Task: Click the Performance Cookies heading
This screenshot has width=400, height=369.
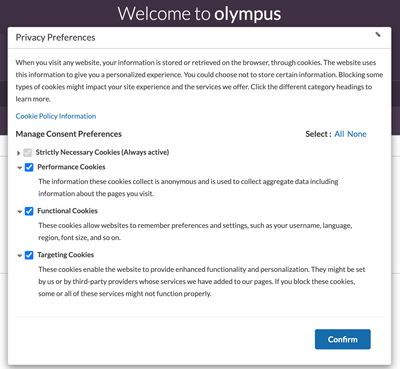Action: 71,167
